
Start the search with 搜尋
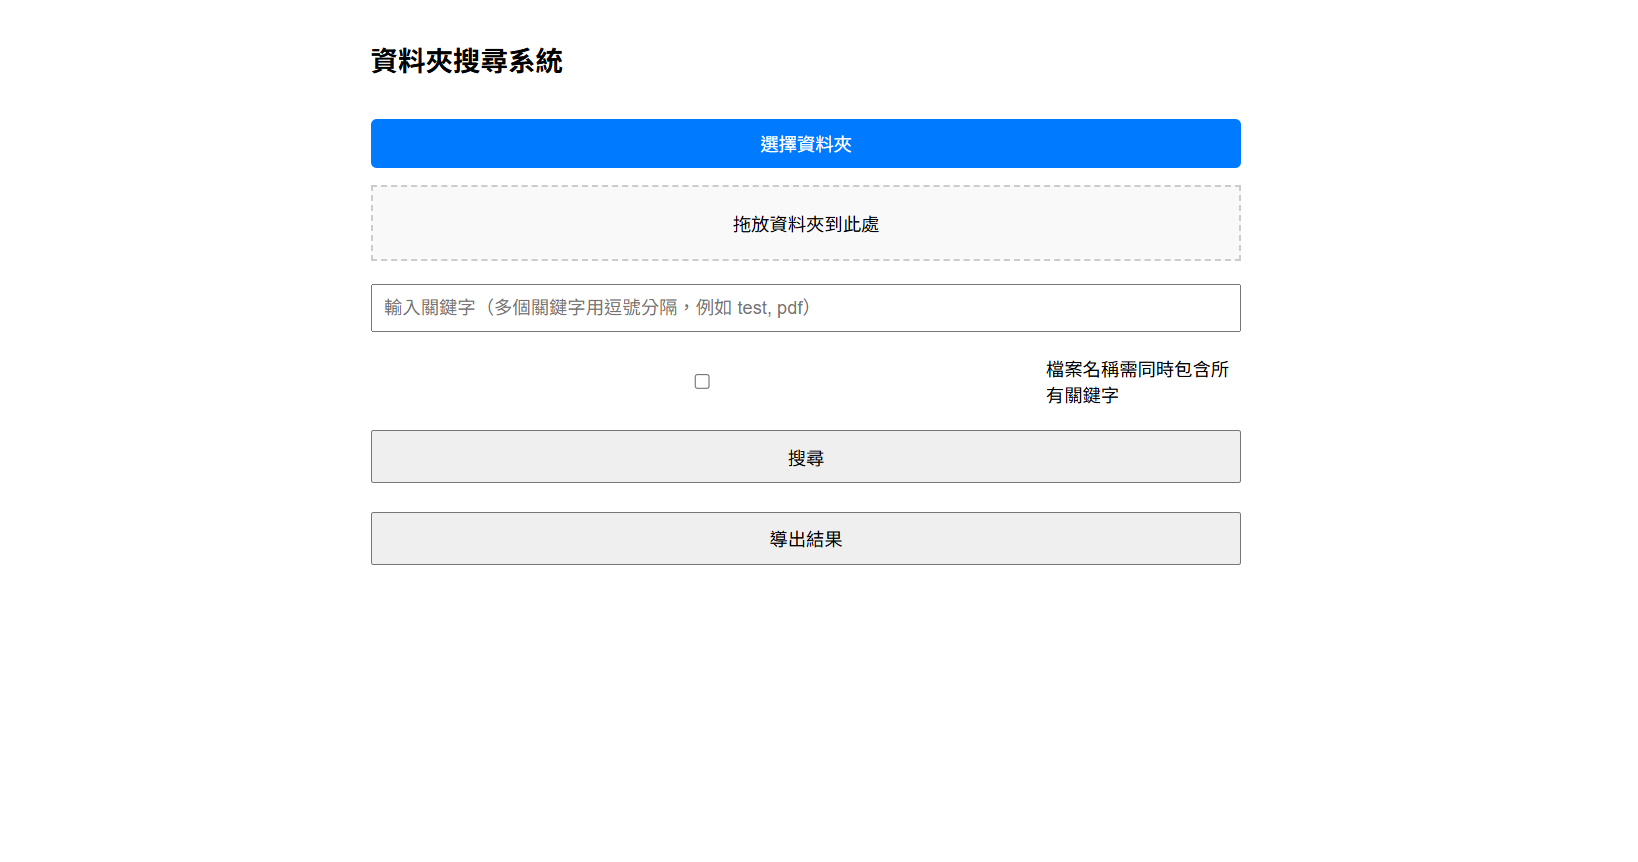click(x=805, y=457)
